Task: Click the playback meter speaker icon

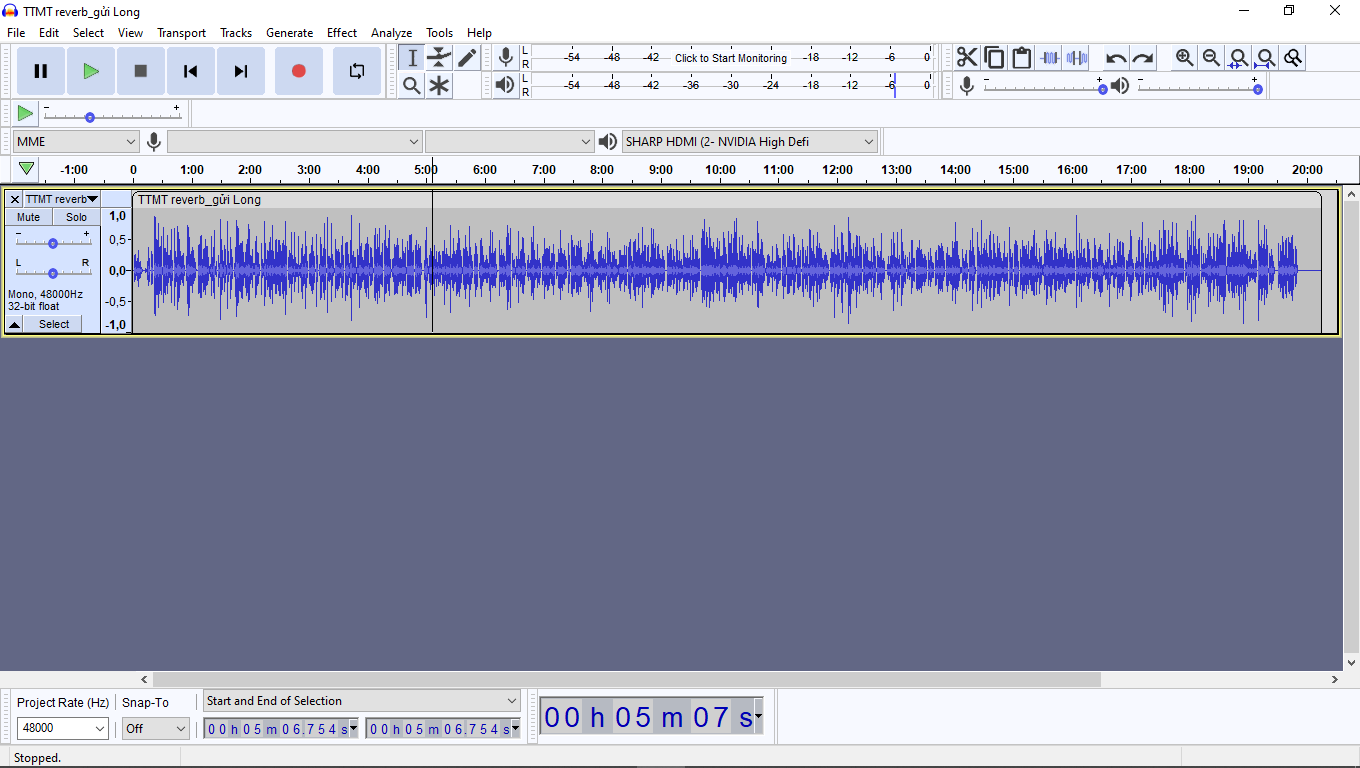Action: point(506,86)
